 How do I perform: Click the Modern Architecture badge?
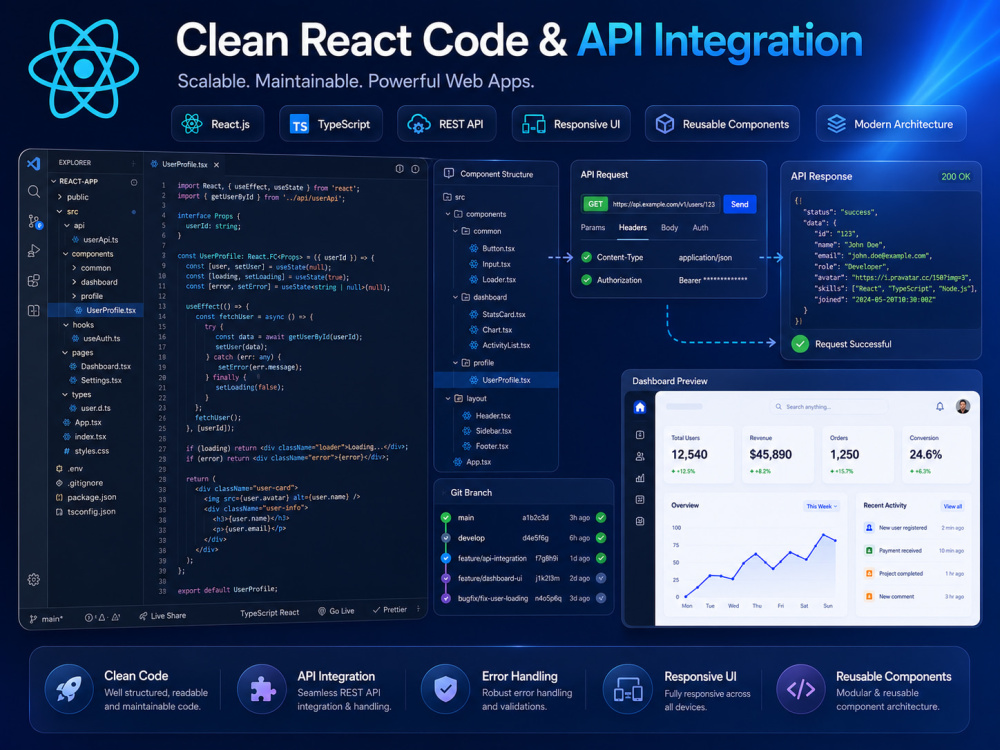pos(891,124)
